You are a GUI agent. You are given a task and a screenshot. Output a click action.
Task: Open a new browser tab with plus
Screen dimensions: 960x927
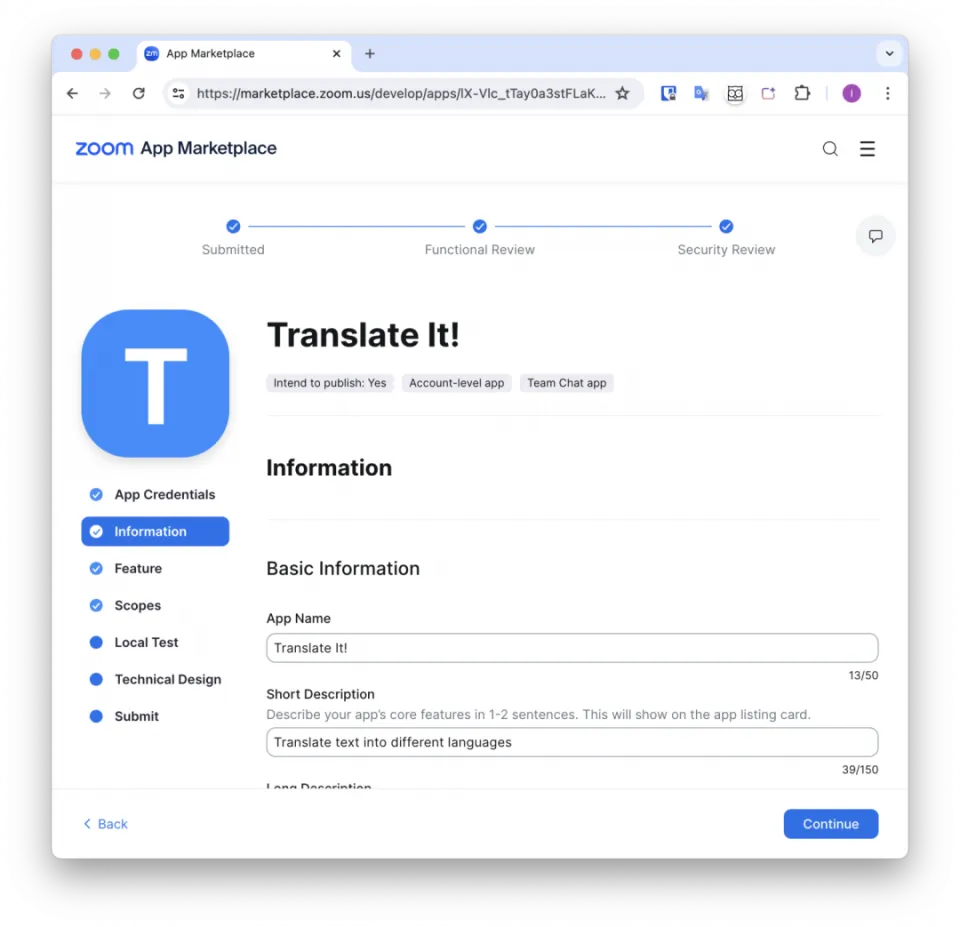370,54
